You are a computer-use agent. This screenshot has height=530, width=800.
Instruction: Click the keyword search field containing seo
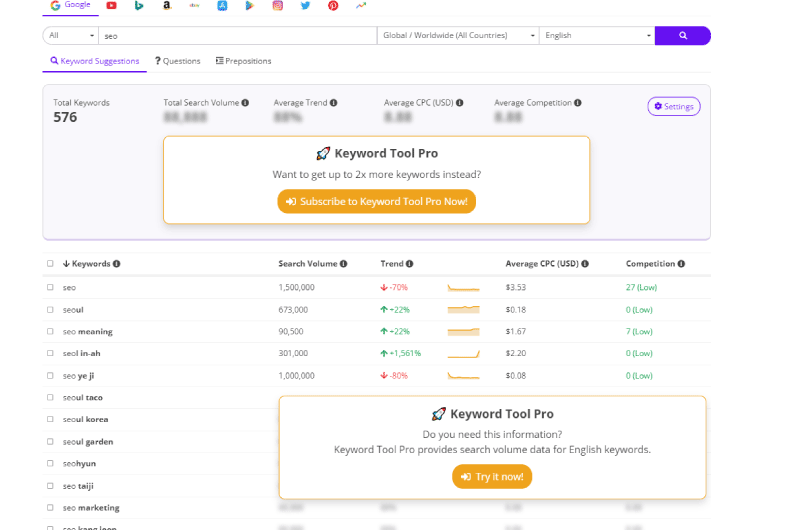coord(237,36)
